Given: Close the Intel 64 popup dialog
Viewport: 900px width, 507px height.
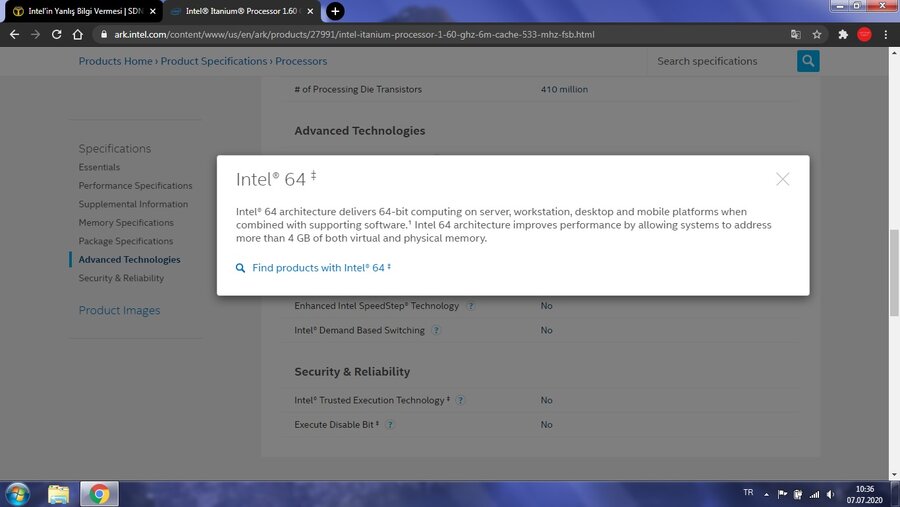Looking at the screenshot, I should (x=782, y=179).
